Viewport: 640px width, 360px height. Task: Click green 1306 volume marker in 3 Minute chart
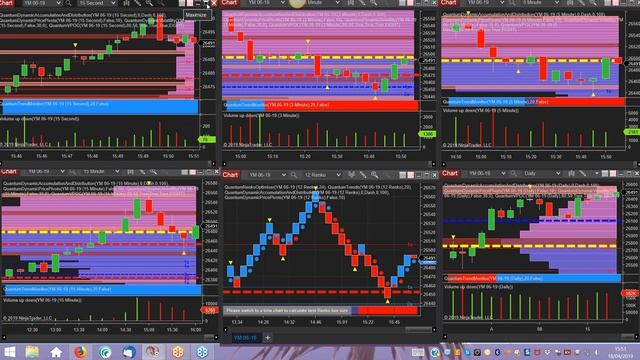(x=427, y=134)
